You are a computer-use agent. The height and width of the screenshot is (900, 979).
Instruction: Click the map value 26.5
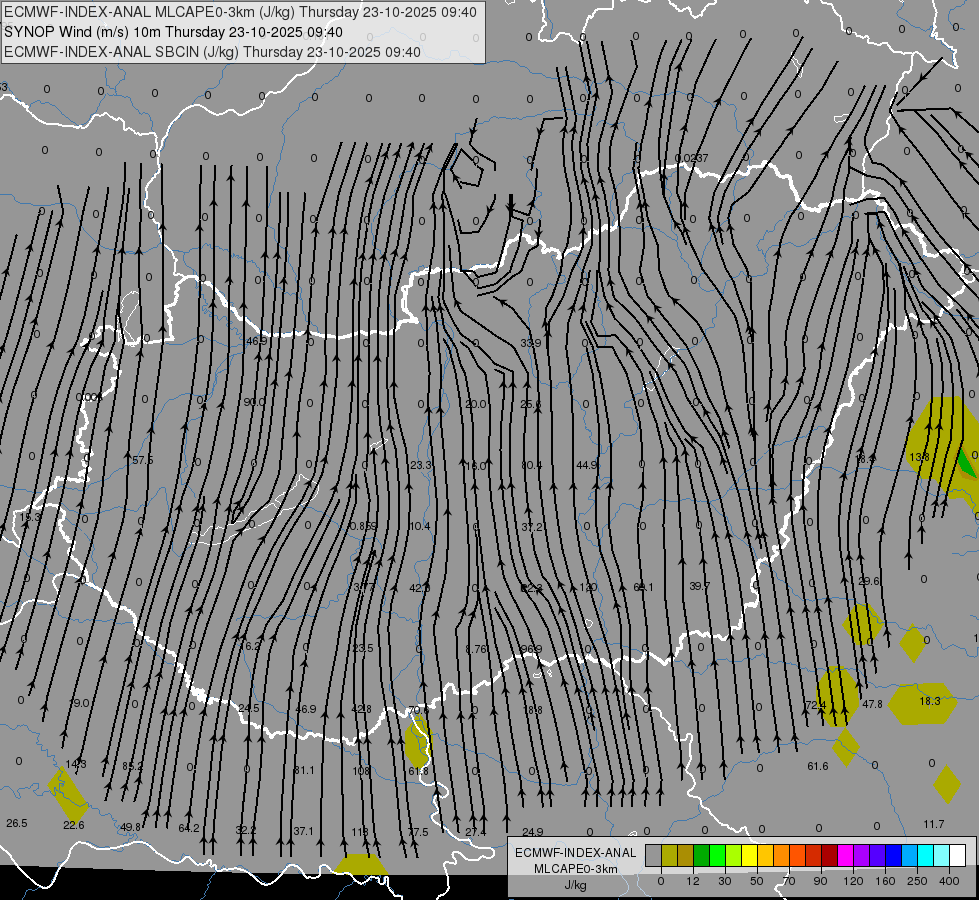[x=17, y=823]
